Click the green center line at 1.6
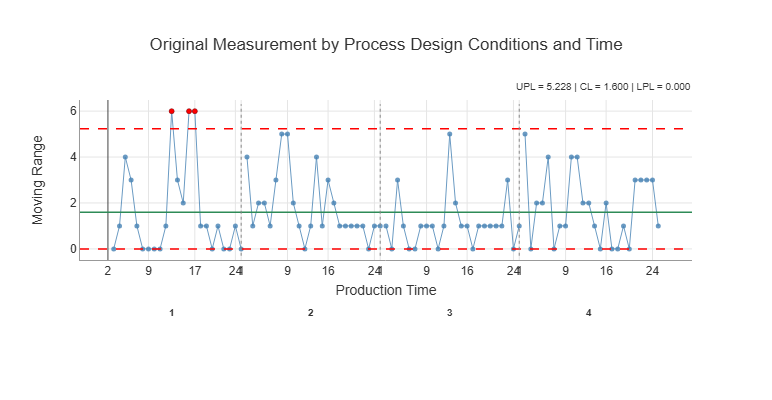 pos(386,212)
